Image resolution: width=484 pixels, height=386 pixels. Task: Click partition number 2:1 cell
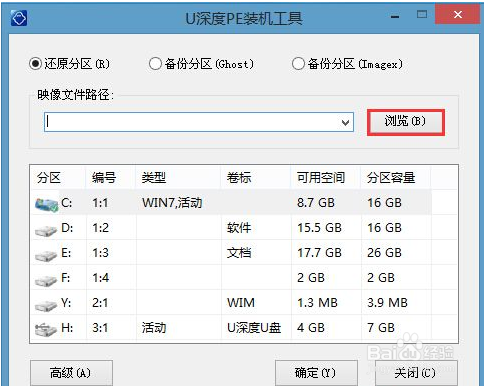pos(100,303)
